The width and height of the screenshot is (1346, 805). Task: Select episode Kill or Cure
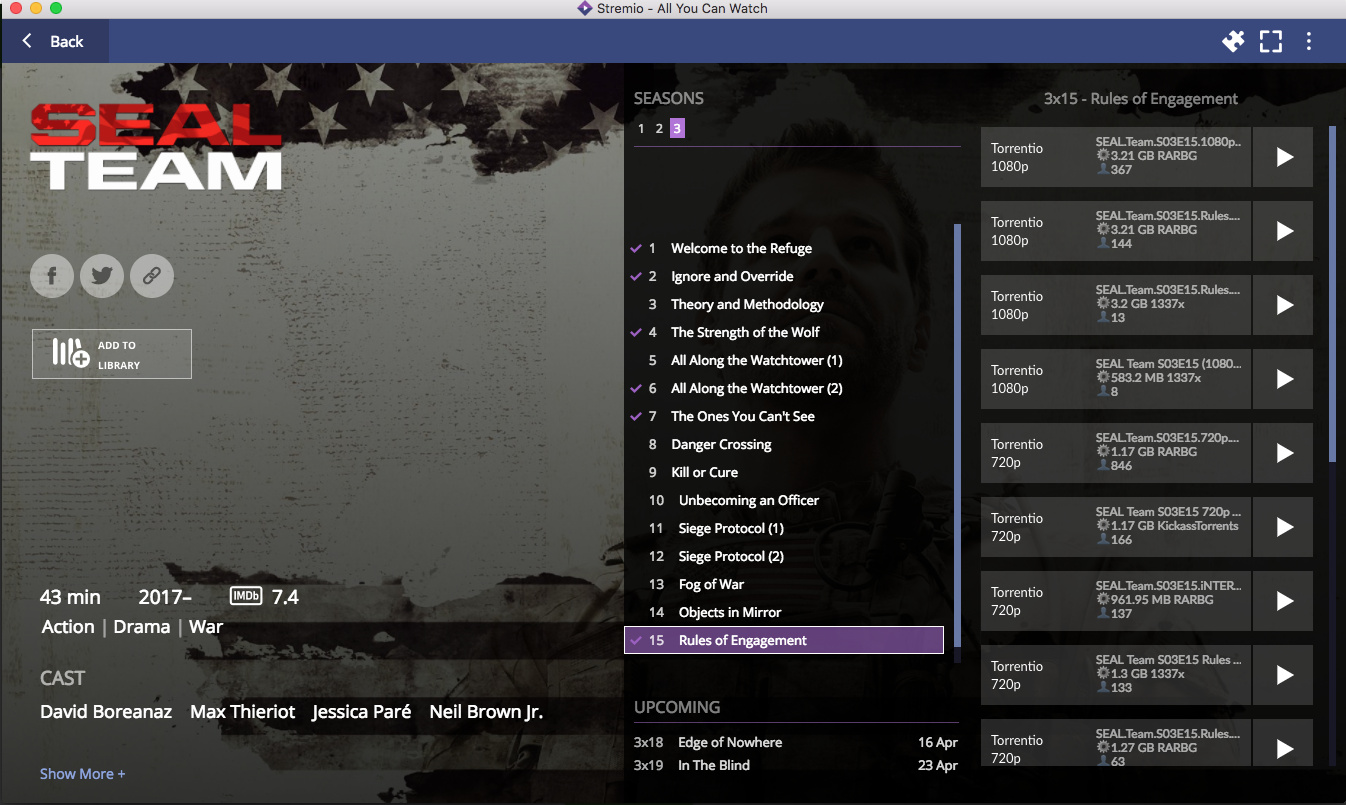point(784,472)
